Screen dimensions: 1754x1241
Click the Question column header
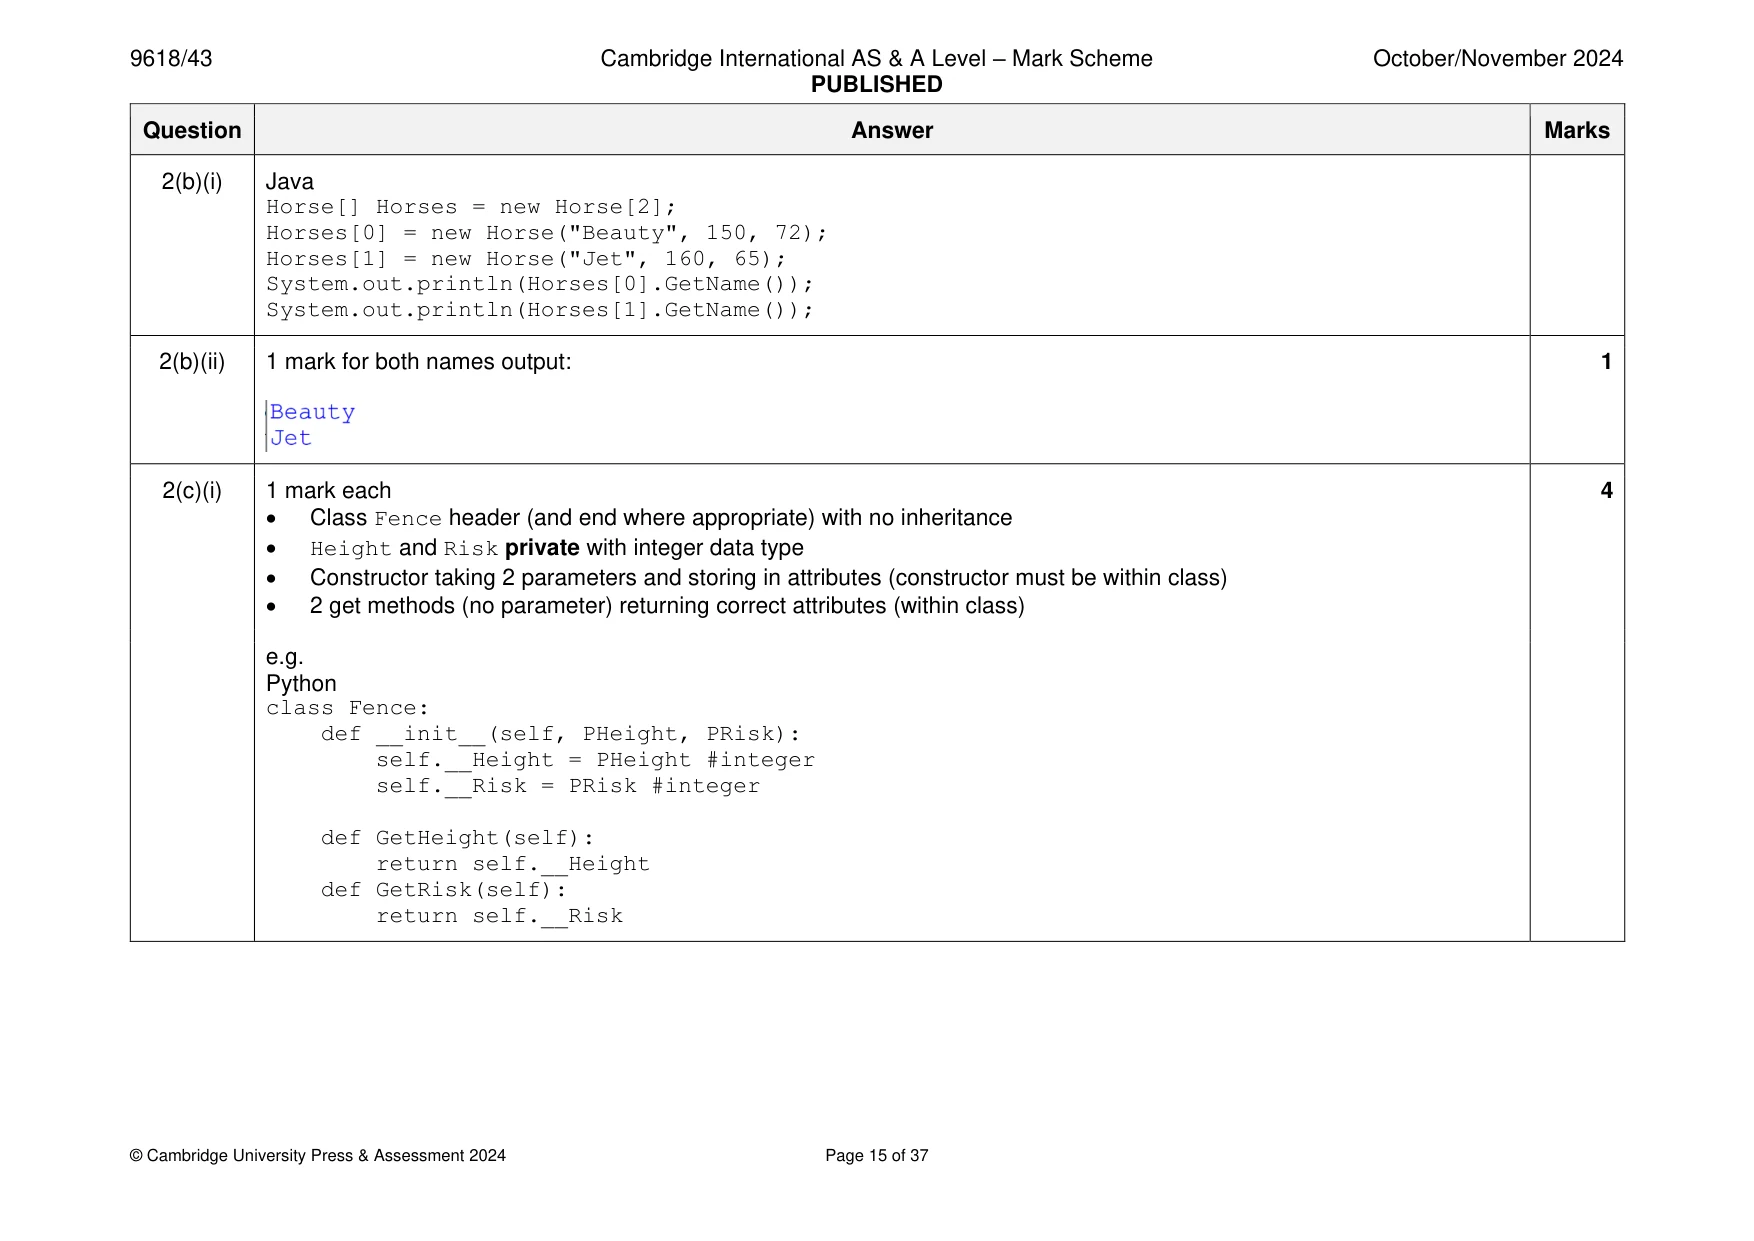click(x=192, y=131)
